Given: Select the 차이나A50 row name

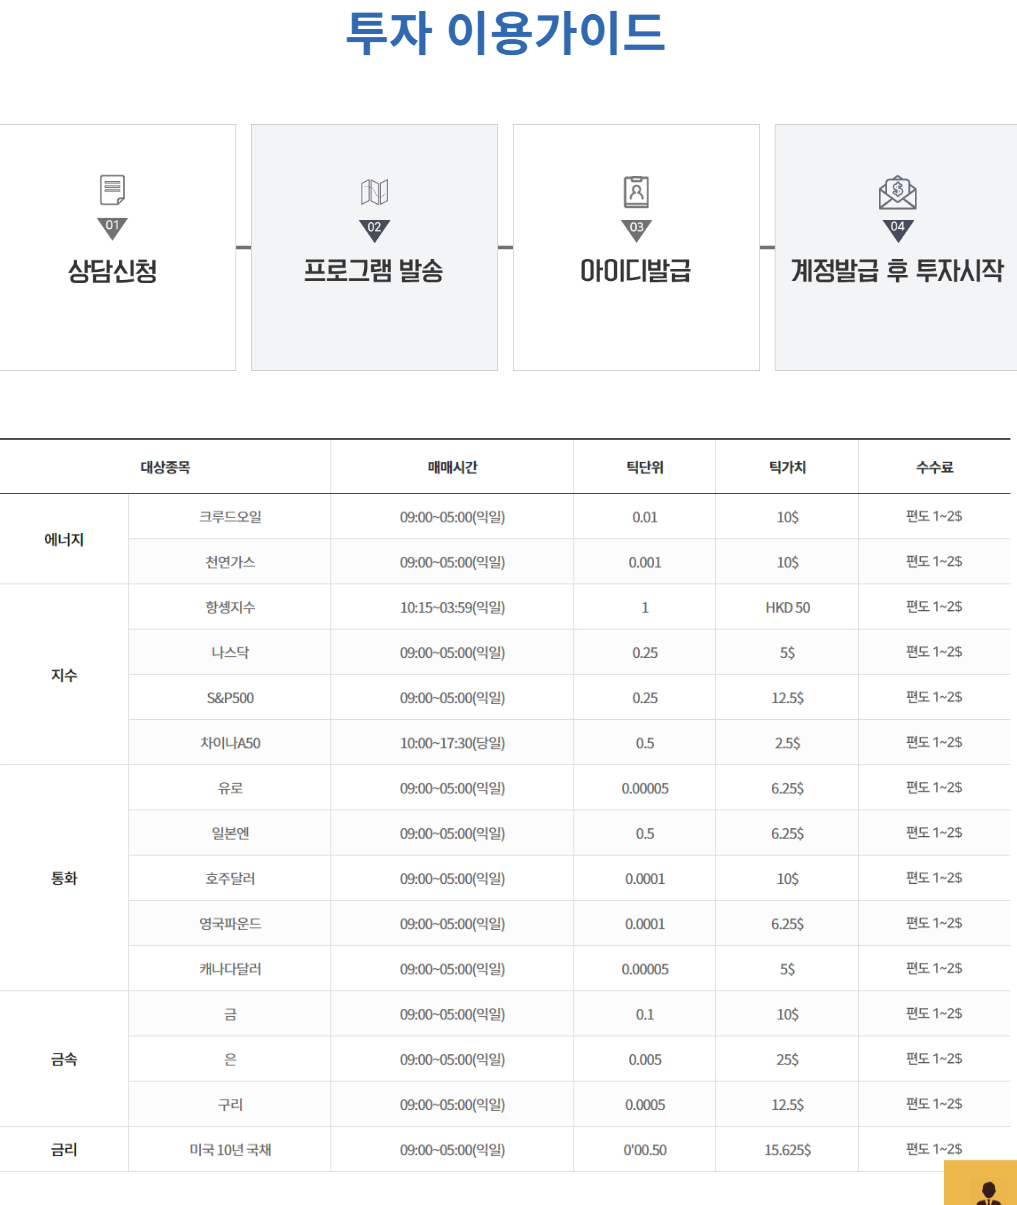Looking at the screenshot, I should [x=230, y=743].
